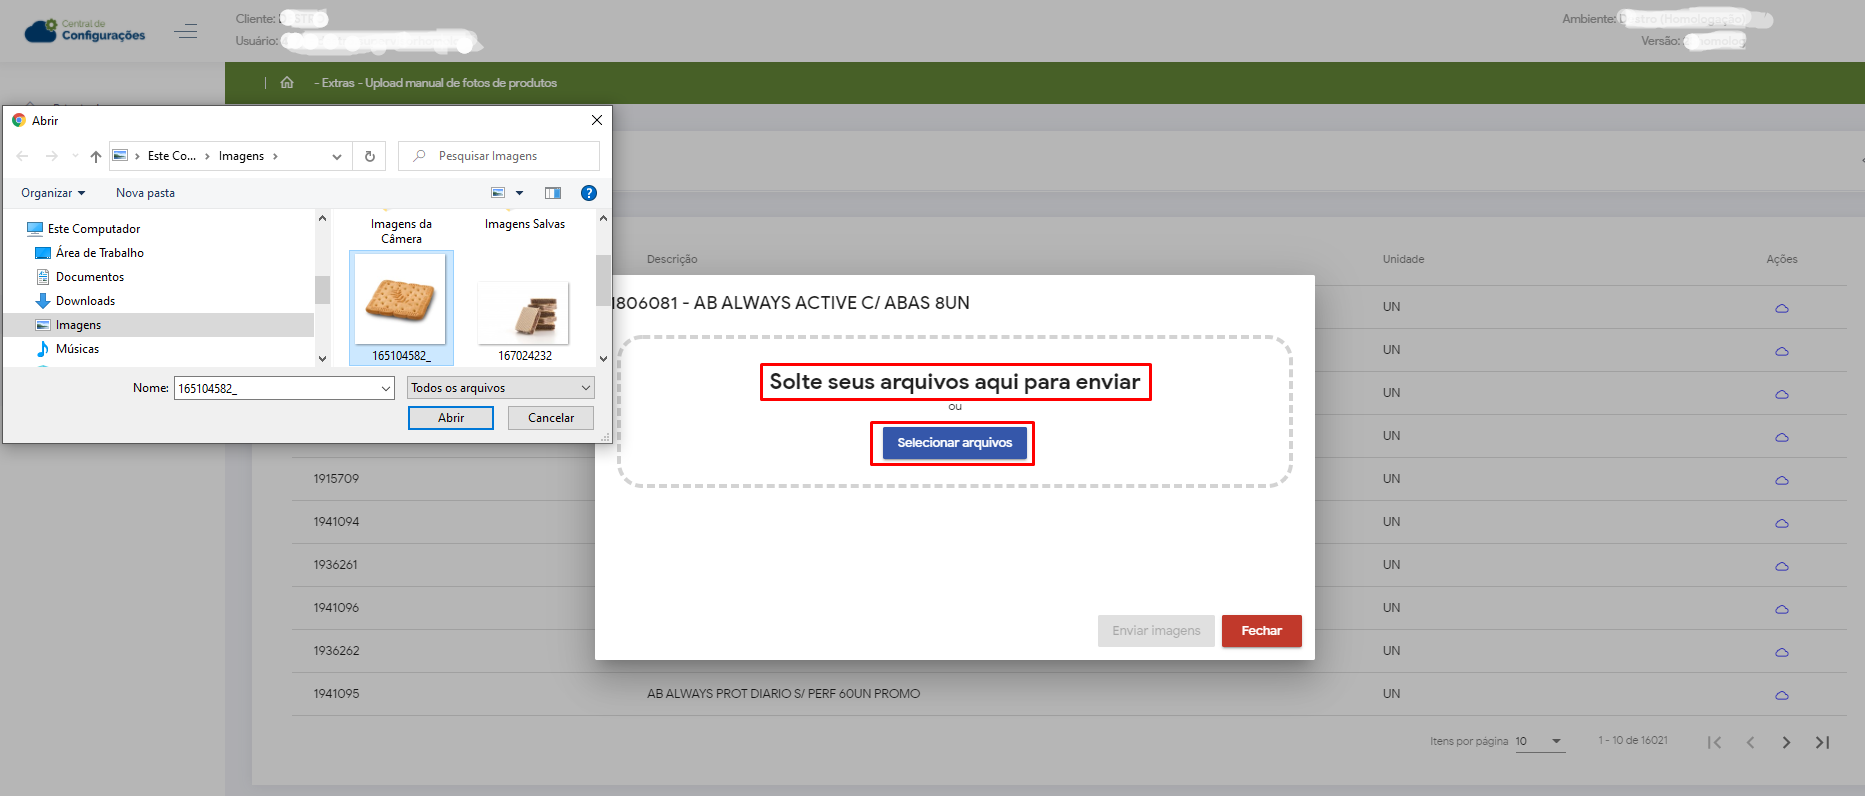Expand the recent locations dropdown

75,156
